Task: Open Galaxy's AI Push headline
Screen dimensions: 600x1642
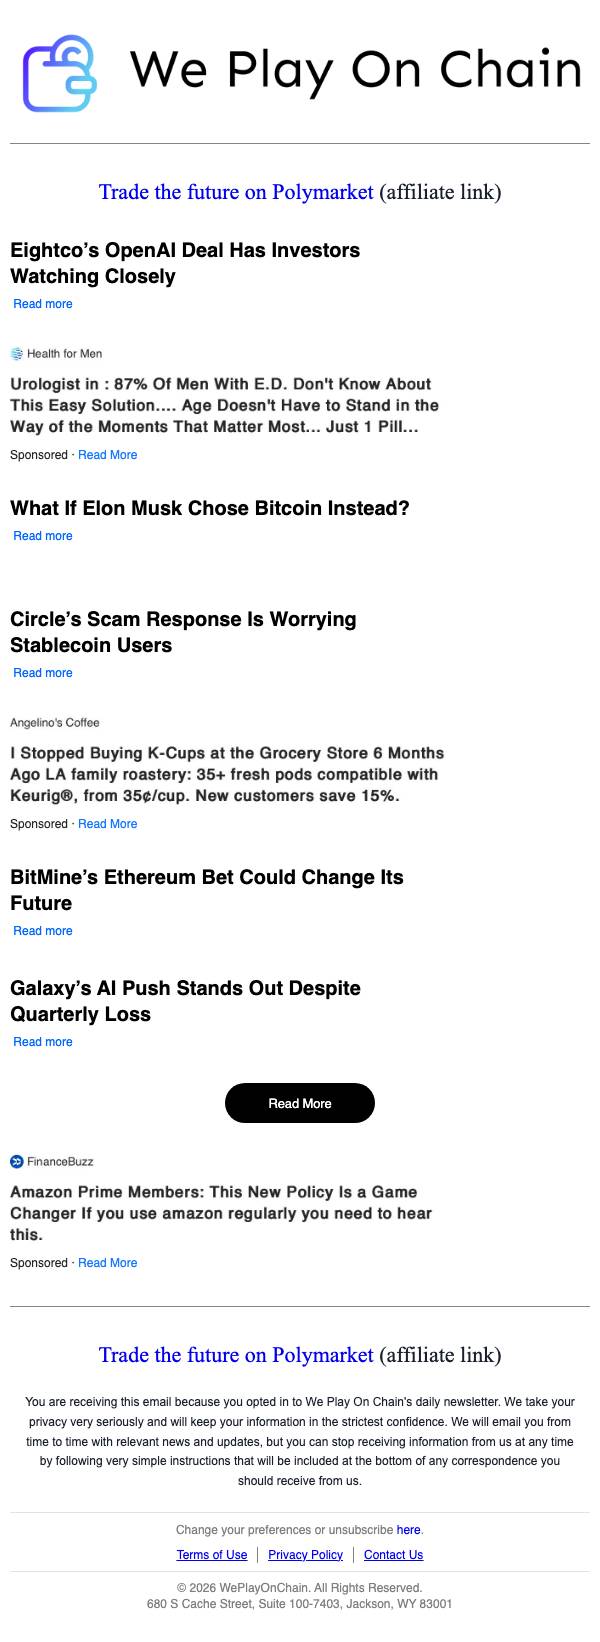Action: click(185, 1001)
